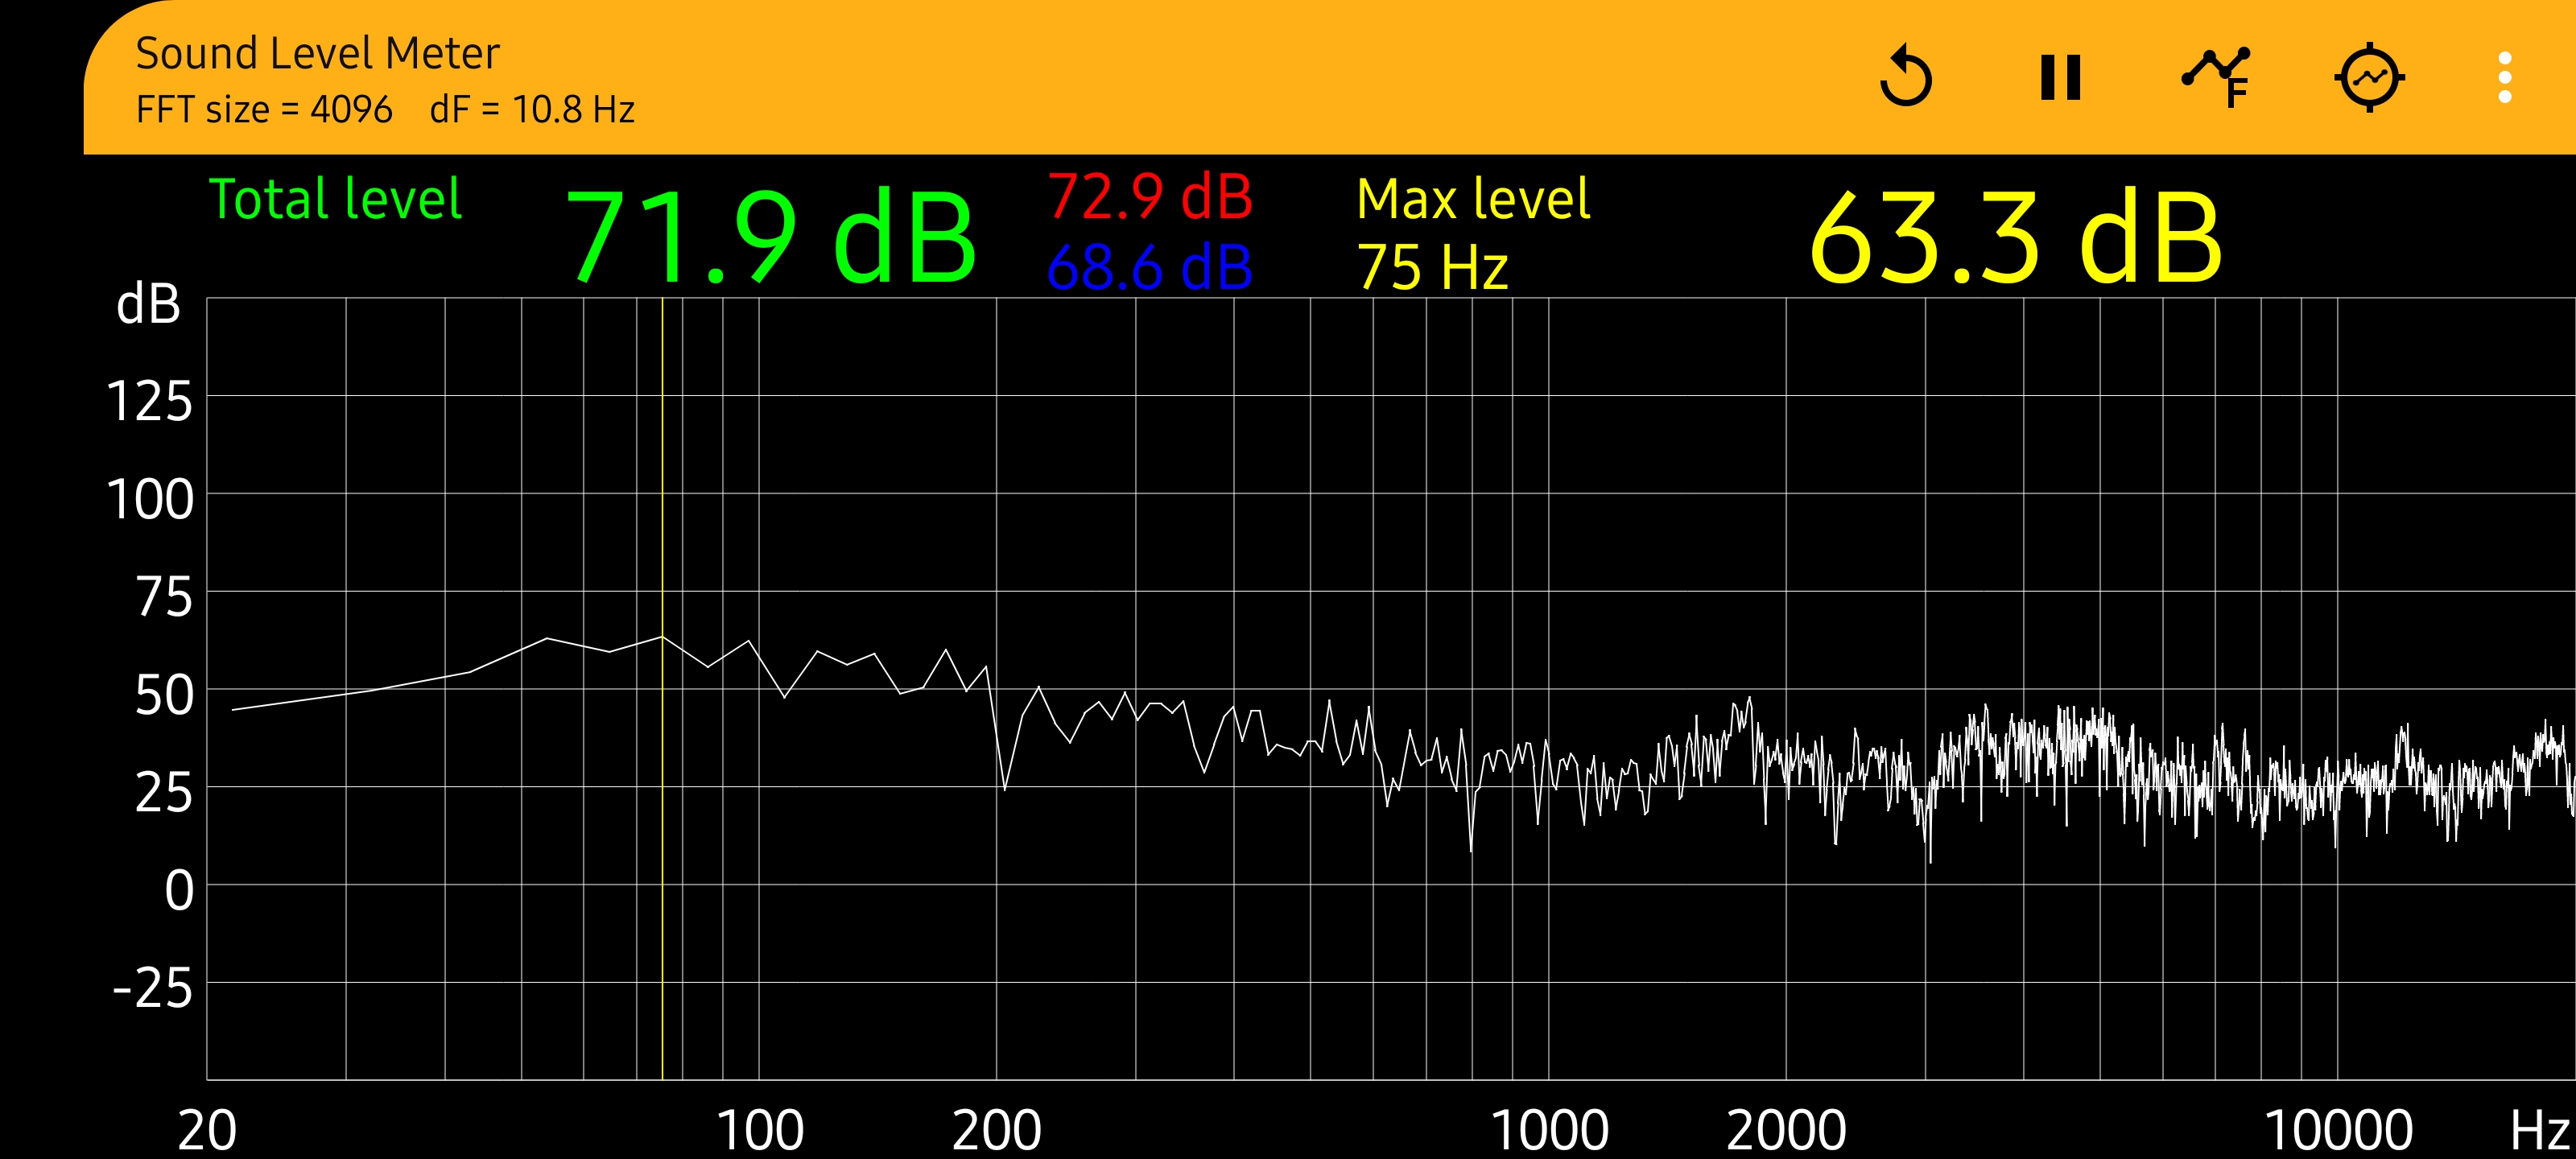Tap the FFT size = 4096 text
This screenshot has height=1159, width=2576.
264,109
